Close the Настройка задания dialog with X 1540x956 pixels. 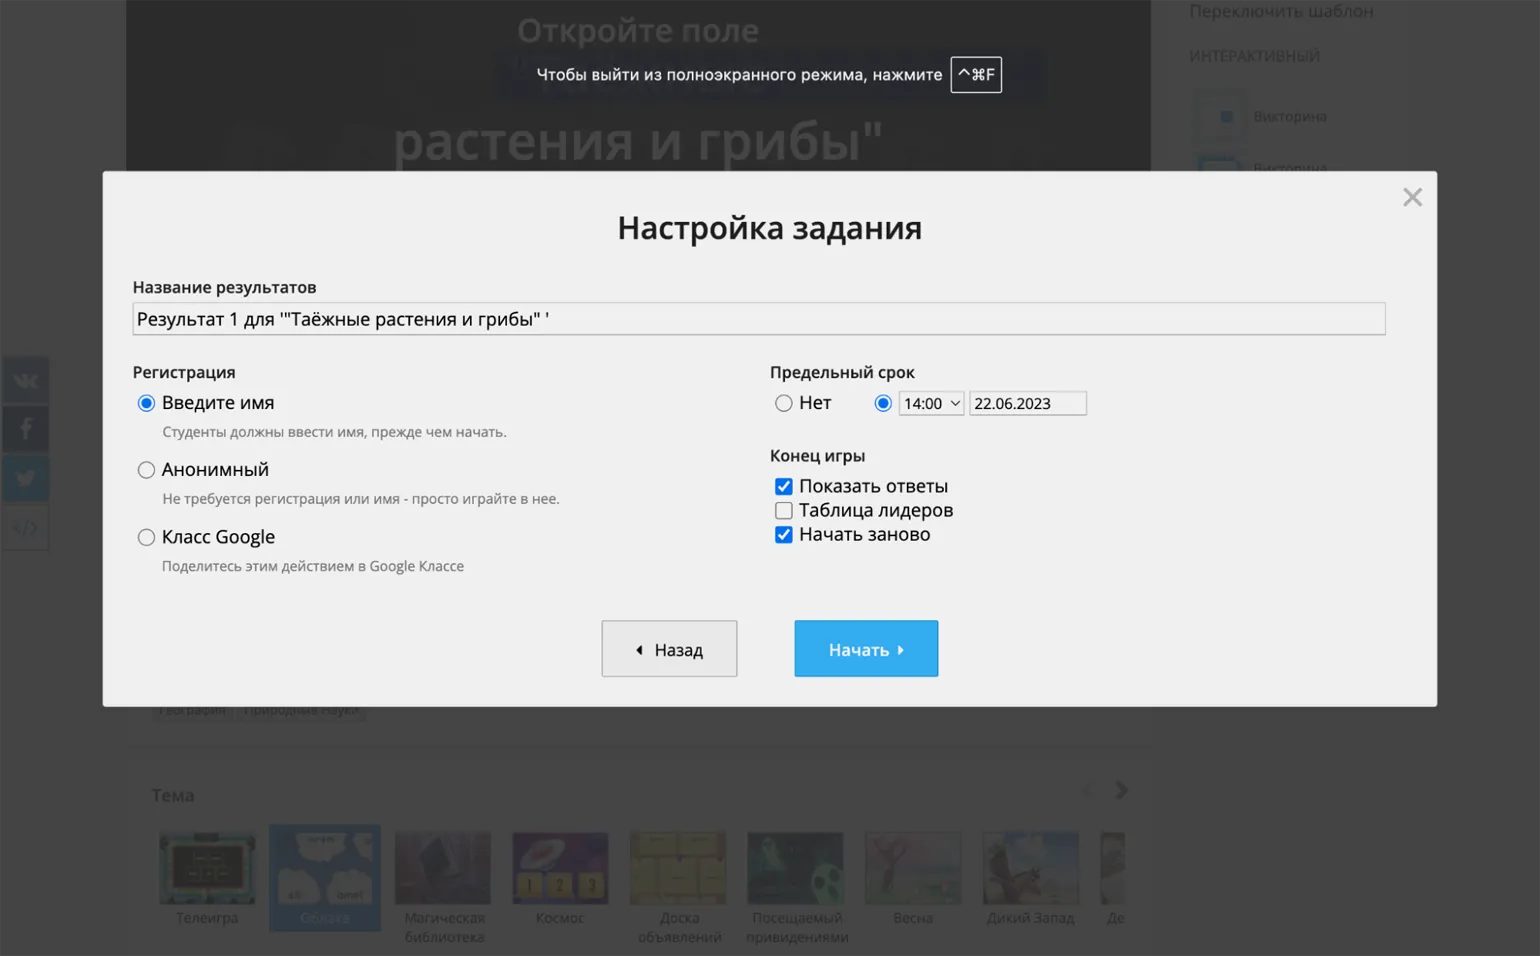1411,197
